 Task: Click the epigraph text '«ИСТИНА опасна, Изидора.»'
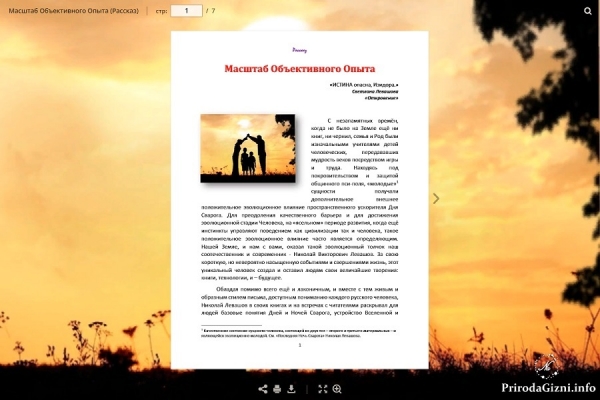pos(364,85)
